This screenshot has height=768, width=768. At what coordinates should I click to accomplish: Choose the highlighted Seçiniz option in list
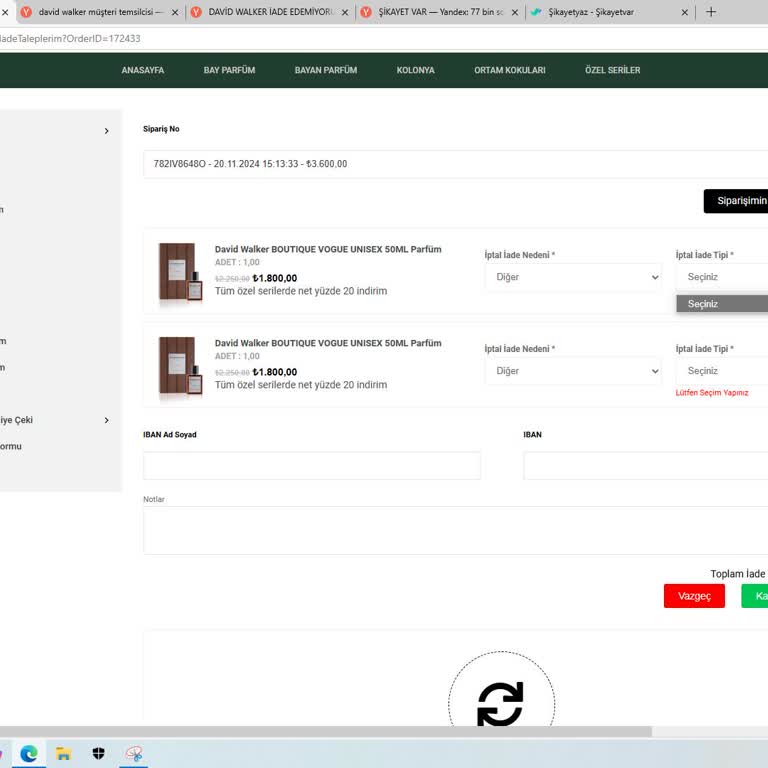click(722, 304)
